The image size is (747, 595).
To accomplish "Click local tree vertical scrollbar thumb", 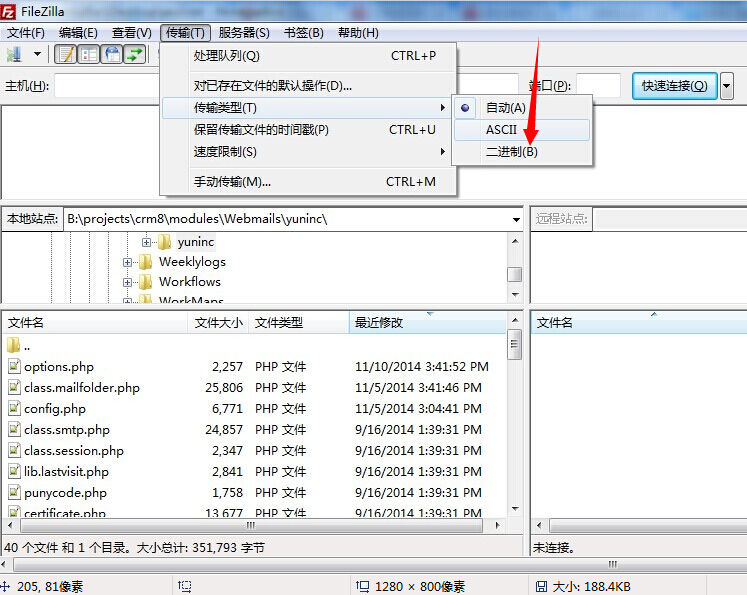I will (515, 275).
